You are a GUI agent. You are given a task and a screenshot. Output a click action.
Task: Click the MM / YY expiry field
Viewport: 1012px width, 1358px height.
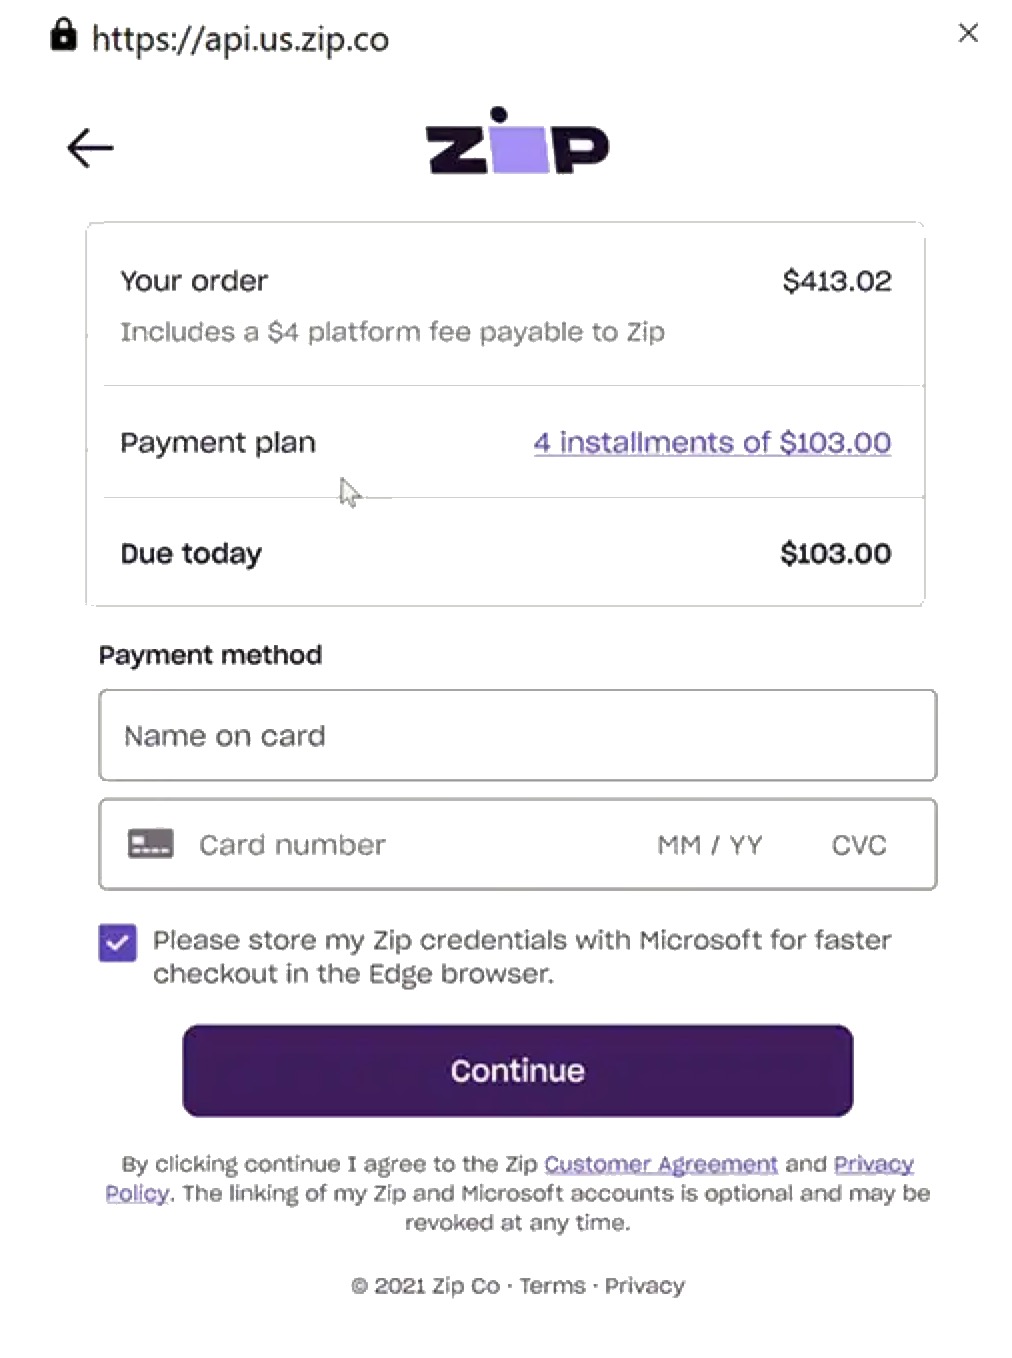[710, 845]
